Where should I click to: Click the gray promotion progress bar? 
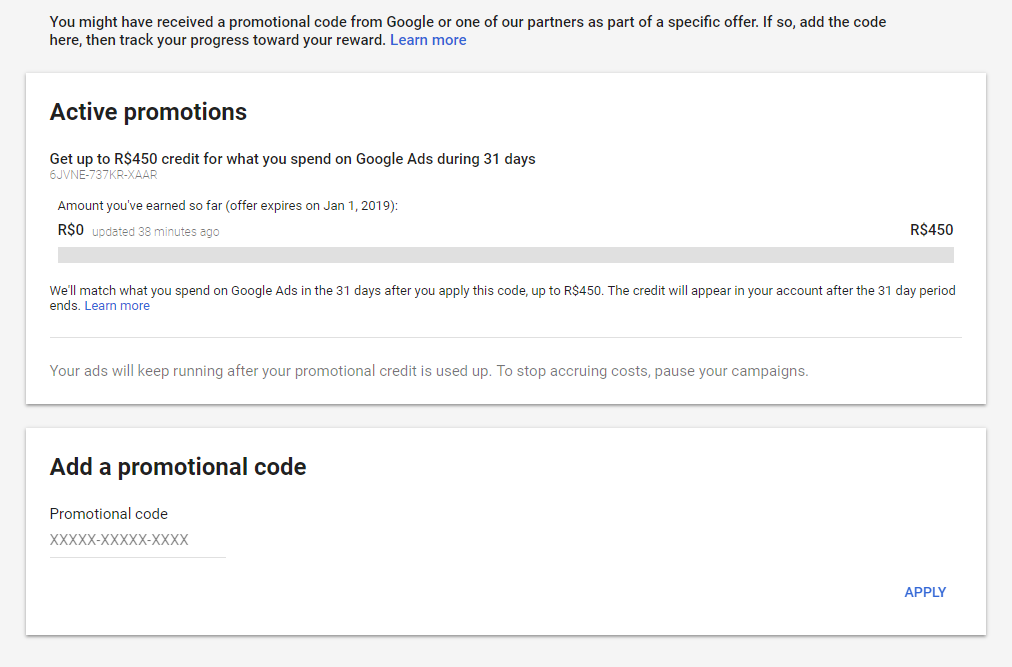505,255
